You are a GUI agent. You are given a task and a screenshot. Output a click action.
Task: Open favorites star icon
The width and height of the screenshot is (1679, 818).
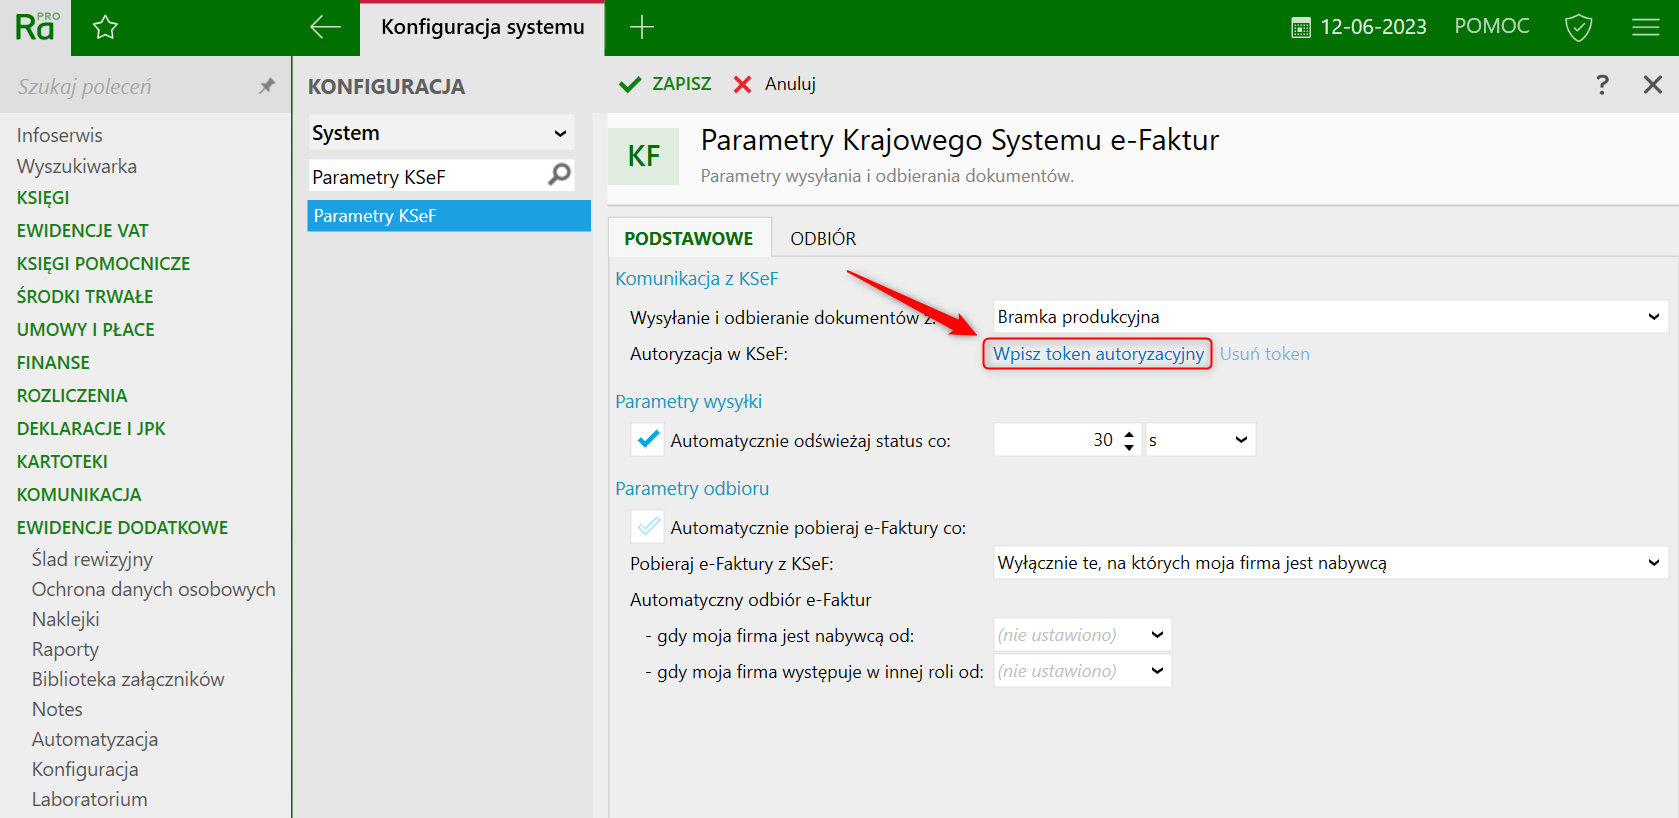point(105,28)
